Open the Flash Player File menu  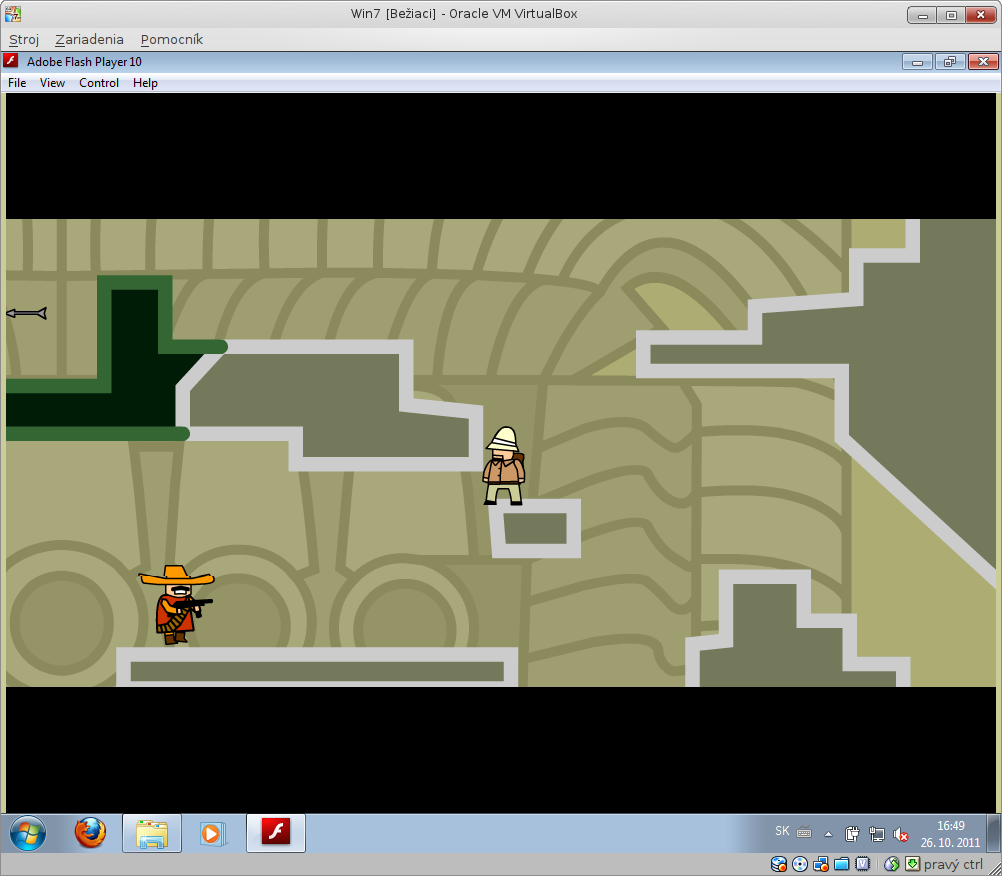pyautogui.click(x=17, y=83)
